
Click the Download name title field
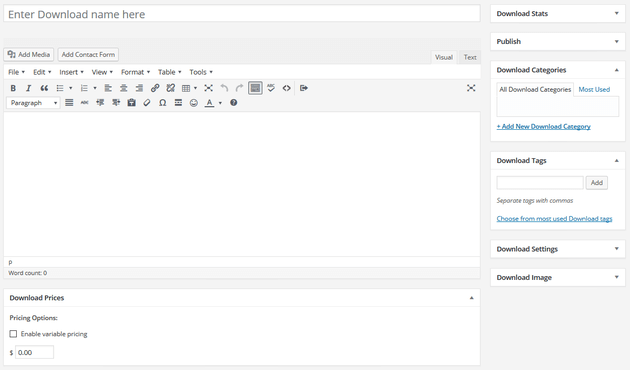click(x=242, y=14)
